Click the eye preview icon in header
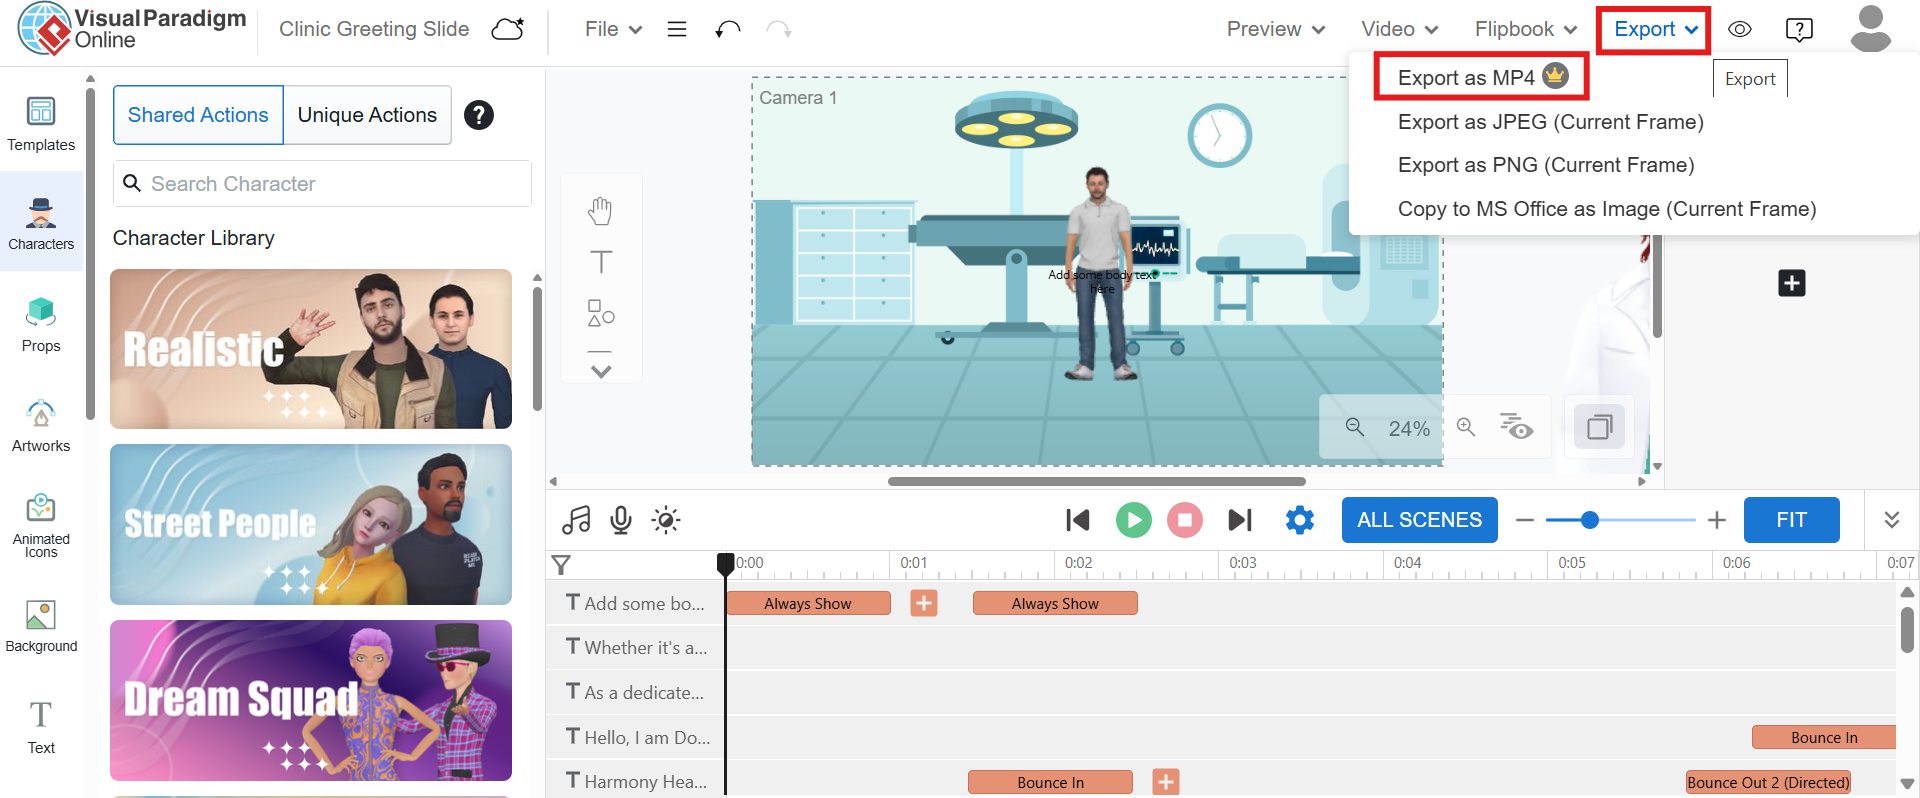The image size is (1920, 798). point(1740,29)
